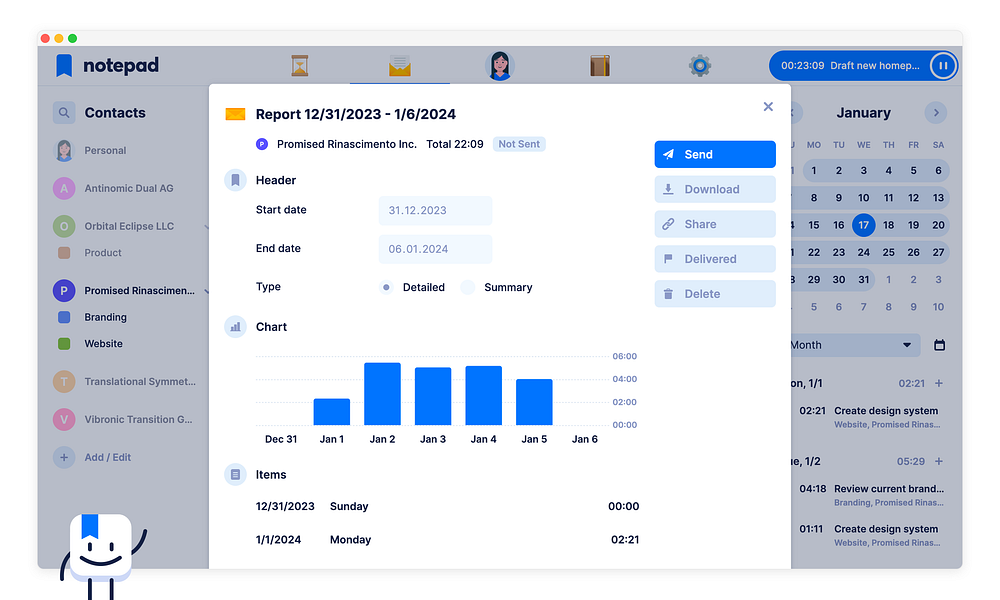Click the End date field
The image size is (1000, 600).
436,249
